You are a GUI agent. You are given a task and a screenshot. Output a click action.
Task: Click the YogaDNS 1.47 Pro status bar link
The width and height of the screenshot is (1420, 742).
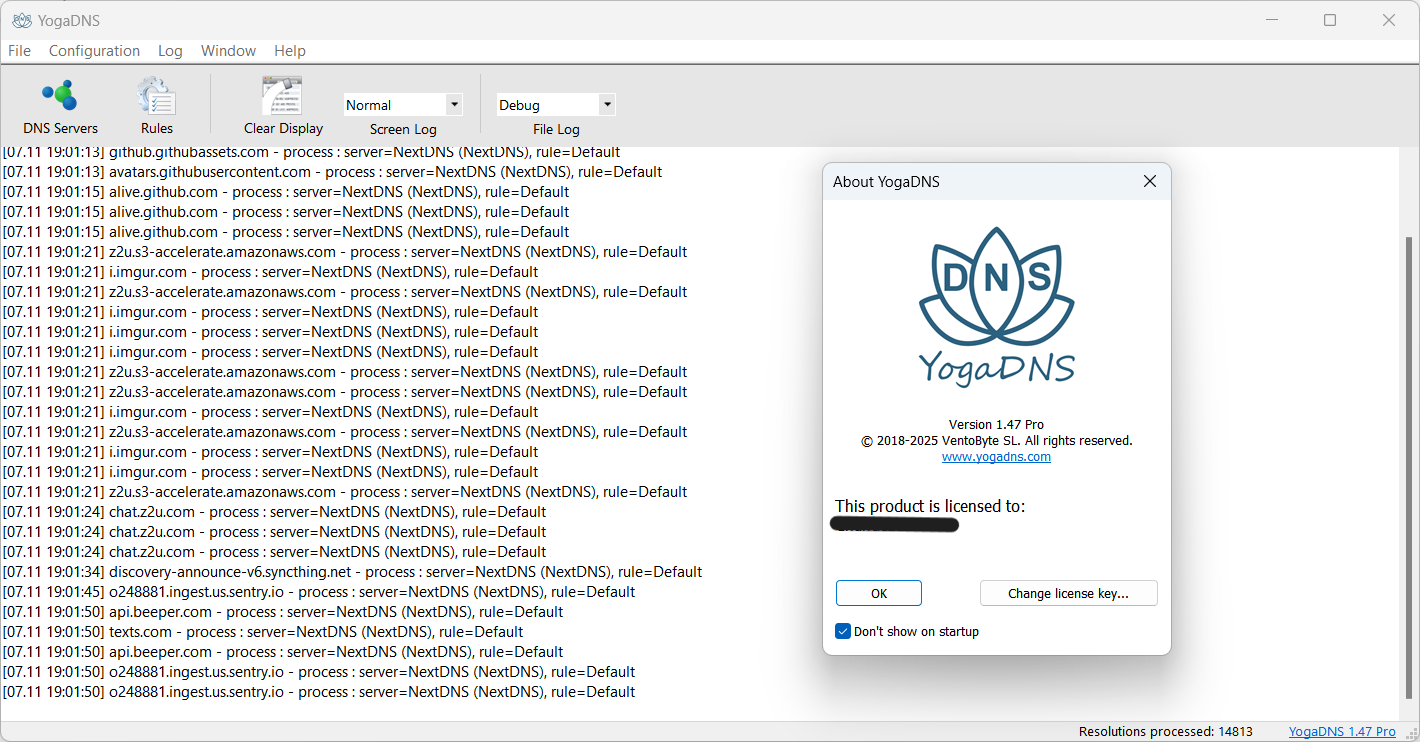(x=1342, y=732)
